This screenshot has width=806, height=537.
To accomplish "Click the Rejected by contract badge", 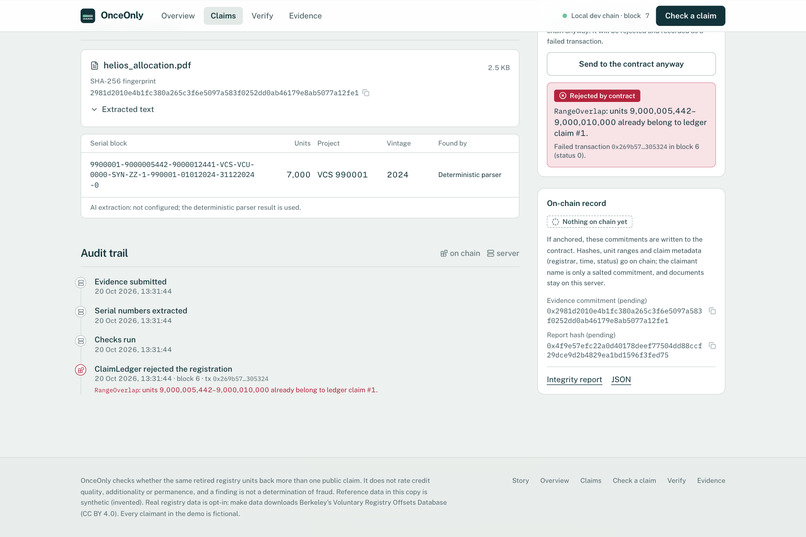I will click(597, 96).
